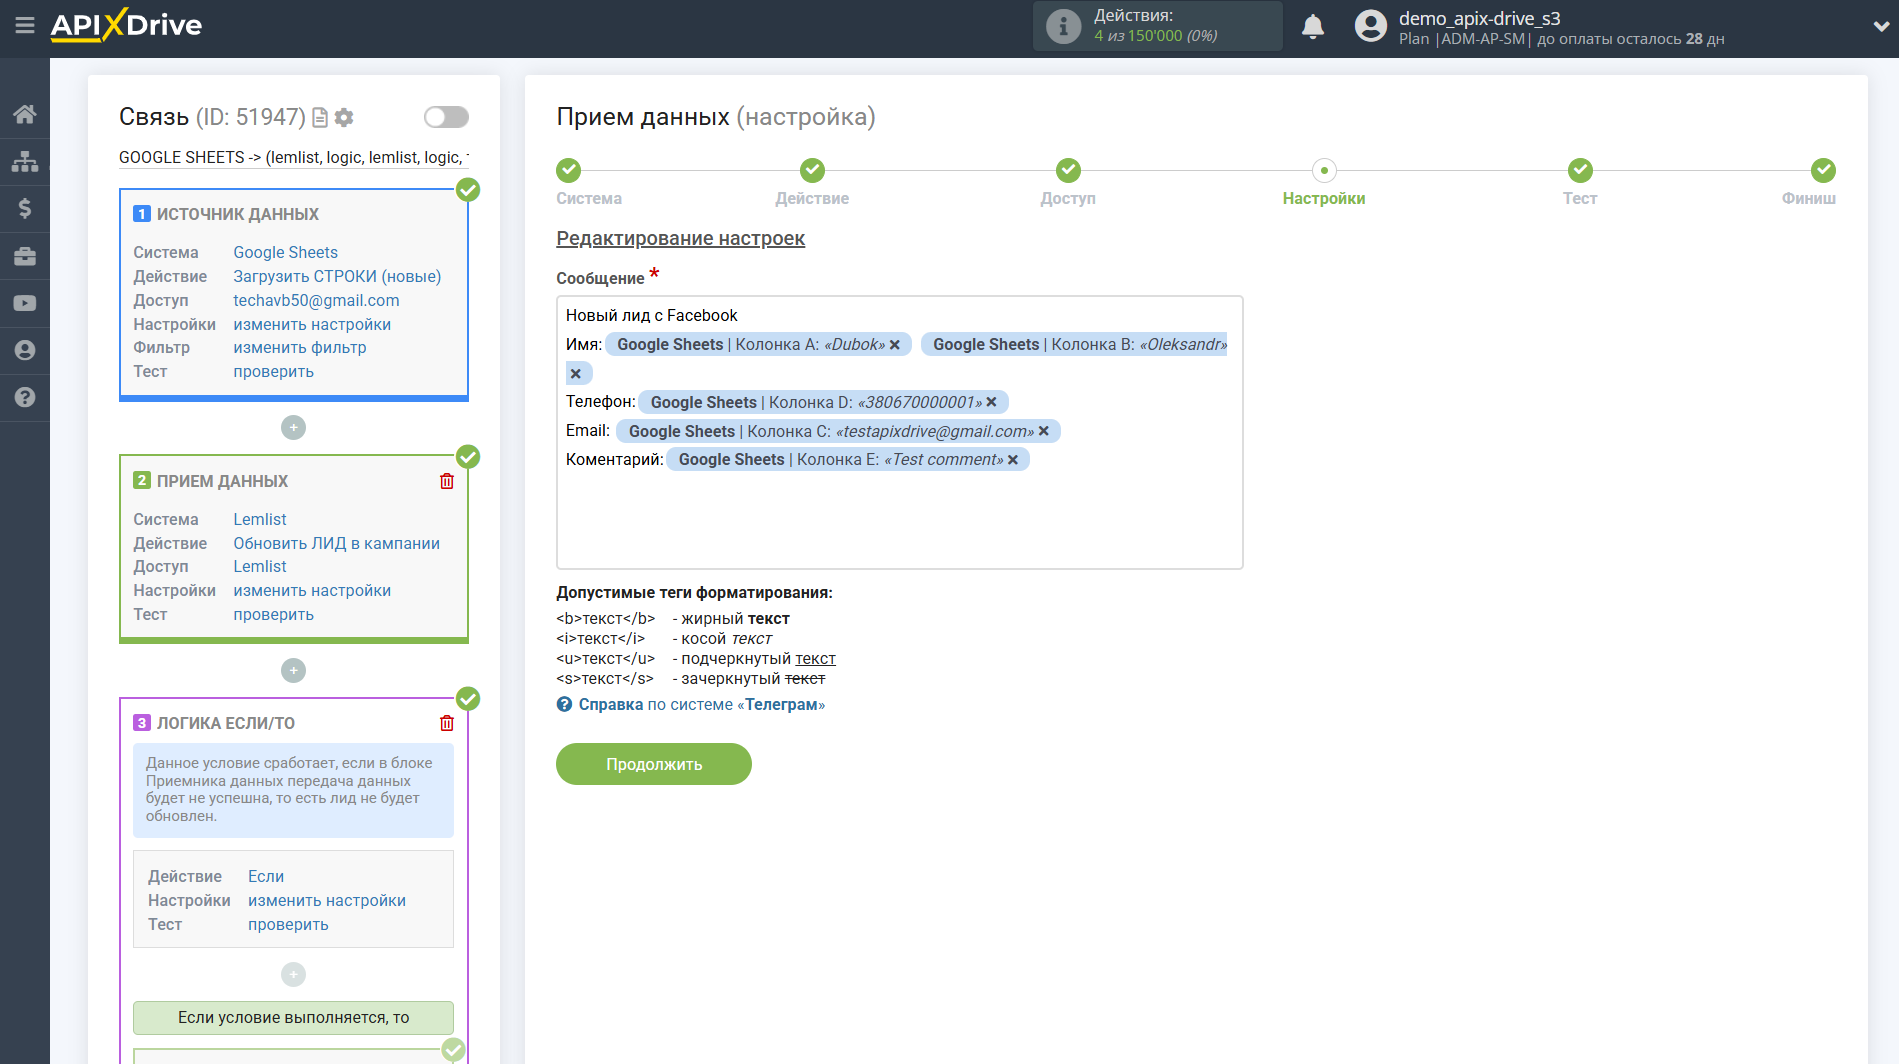Toggle the connection on/off switch
1899x1064 pixels.
pos(446,117)
